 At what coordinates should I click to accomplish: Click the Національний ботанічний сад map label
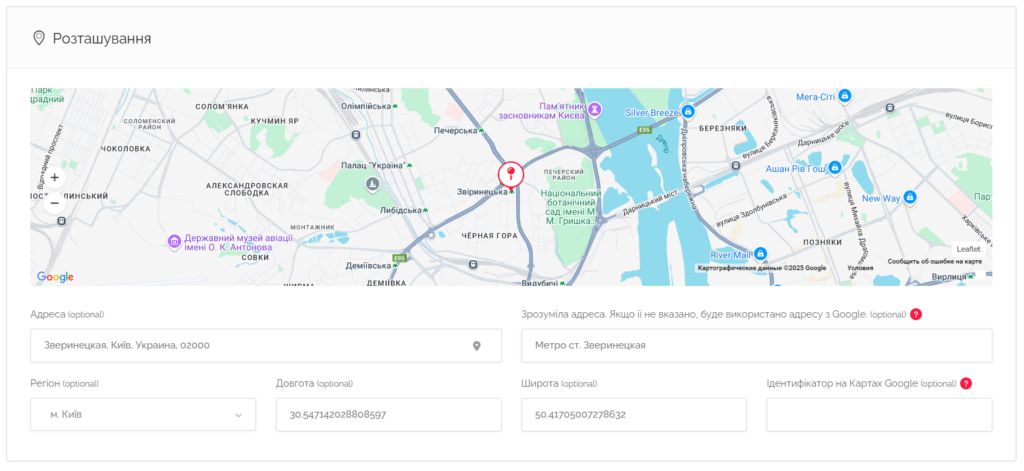[571, 207]
